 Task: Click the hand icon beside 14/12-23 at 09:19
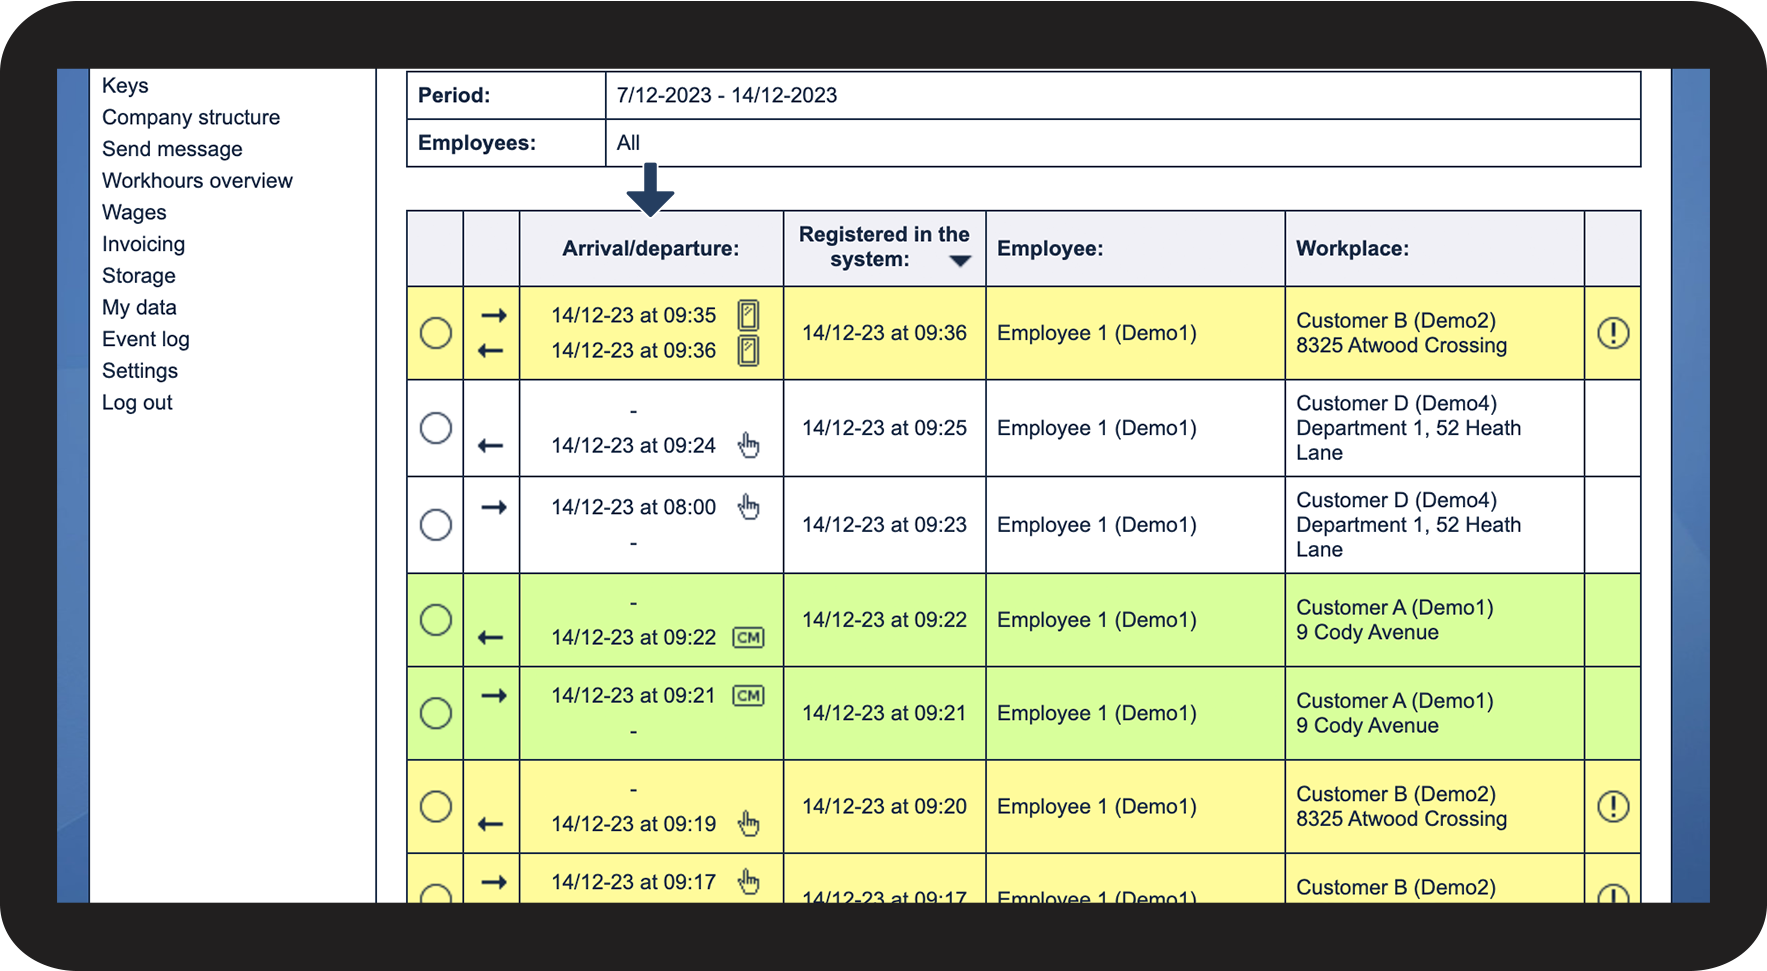(x=748, y=824)
